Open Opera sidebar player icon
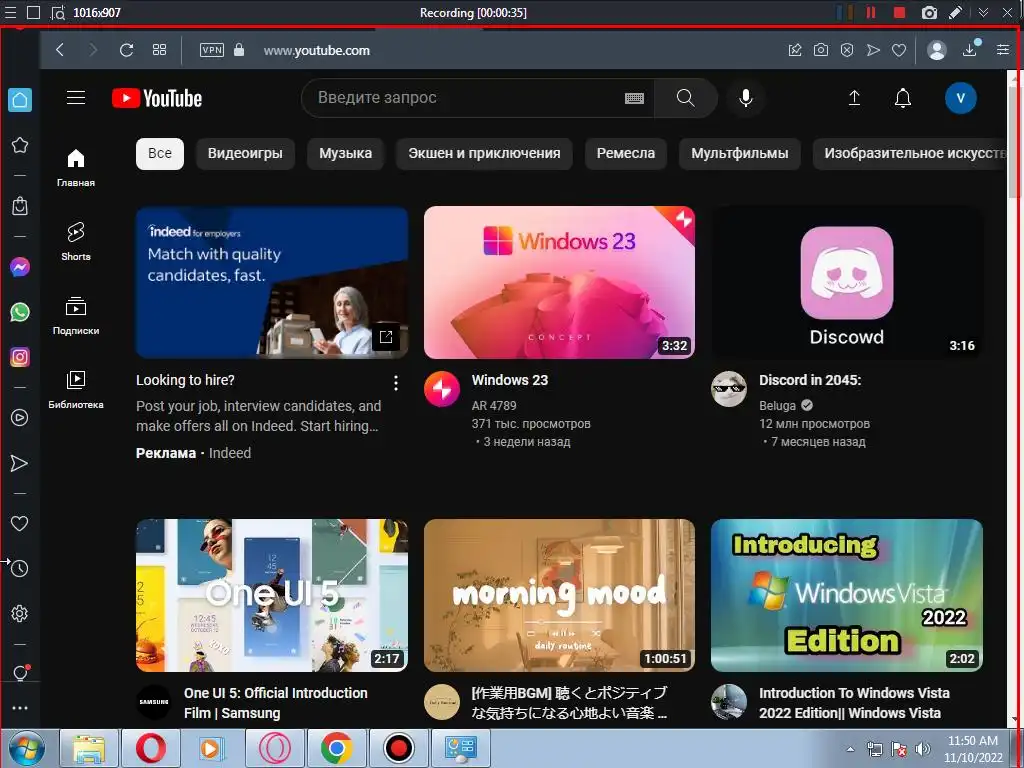This screenshot has width=1024, height=768. pos(20,417)
